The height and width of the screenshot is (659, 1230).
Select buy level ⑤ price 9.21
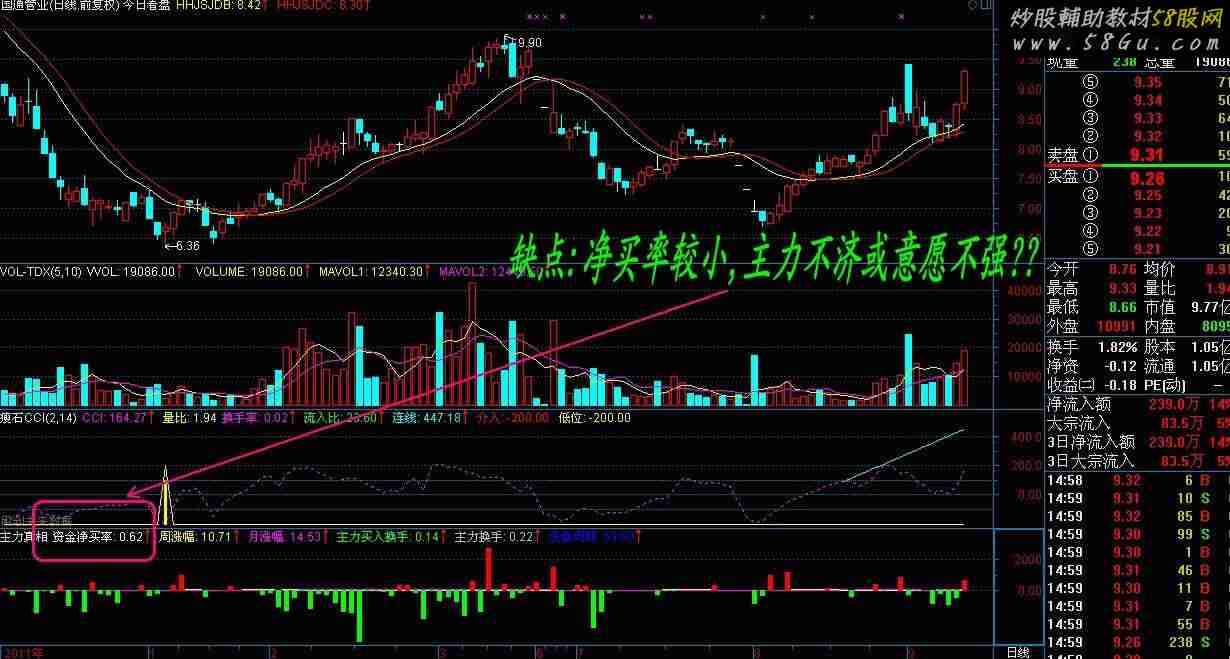click(x=1147, y=250)
